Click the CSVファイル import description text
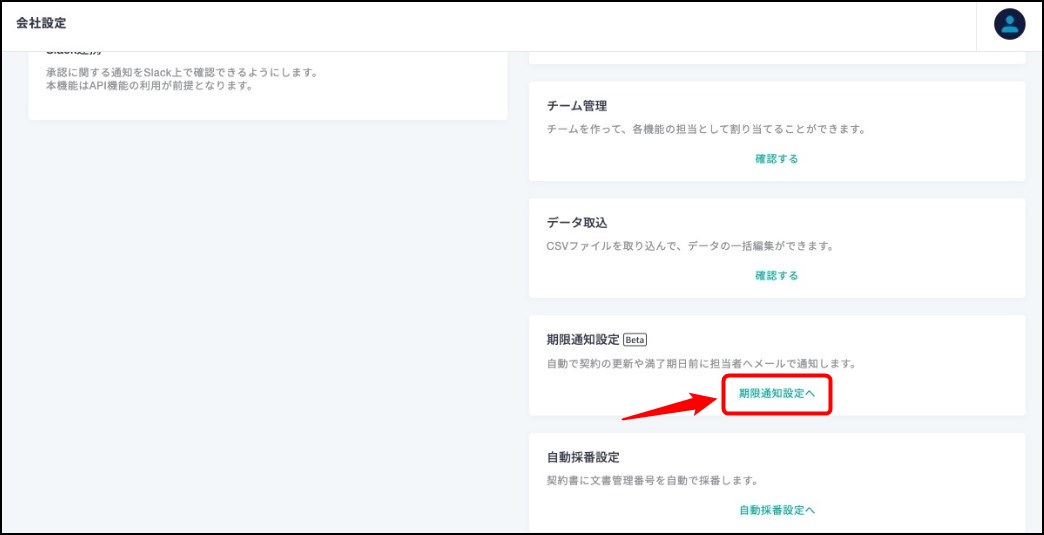The image size is (1044, 535). (x=690, y=246)
